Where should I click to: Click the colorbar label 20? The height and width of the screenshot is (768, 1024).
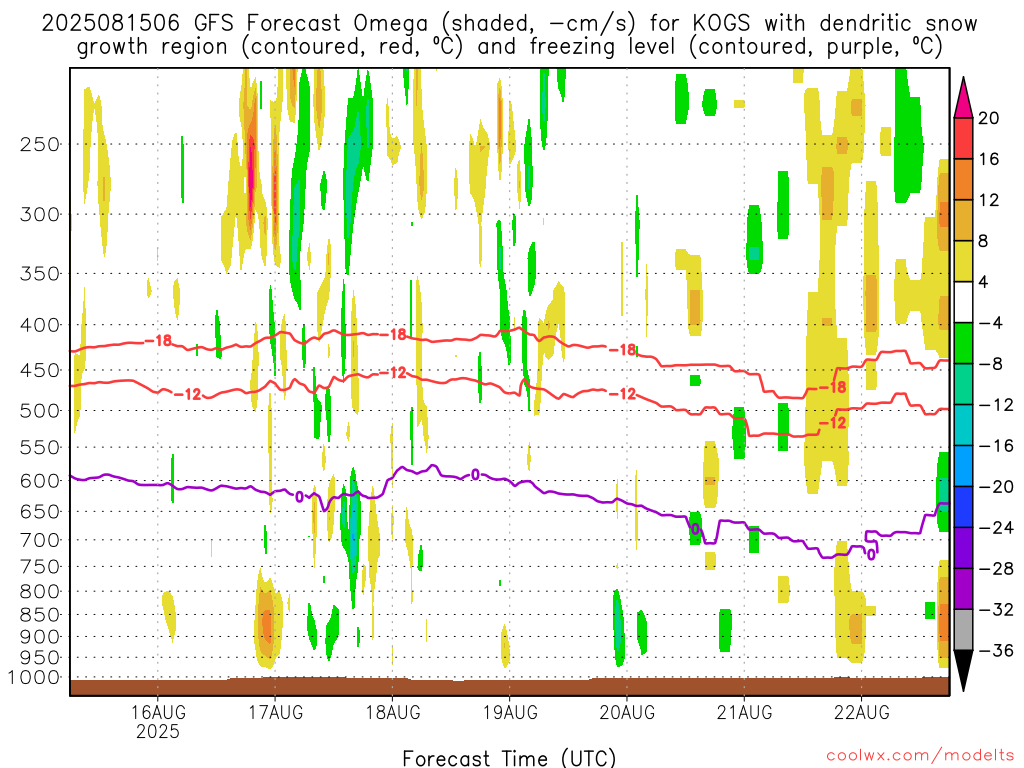[989, 118]
